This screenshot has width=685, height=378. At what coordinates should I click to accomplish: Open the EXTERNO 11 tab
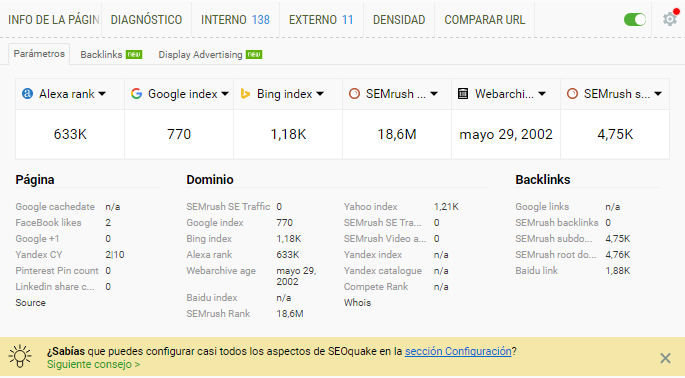(321, 20)
